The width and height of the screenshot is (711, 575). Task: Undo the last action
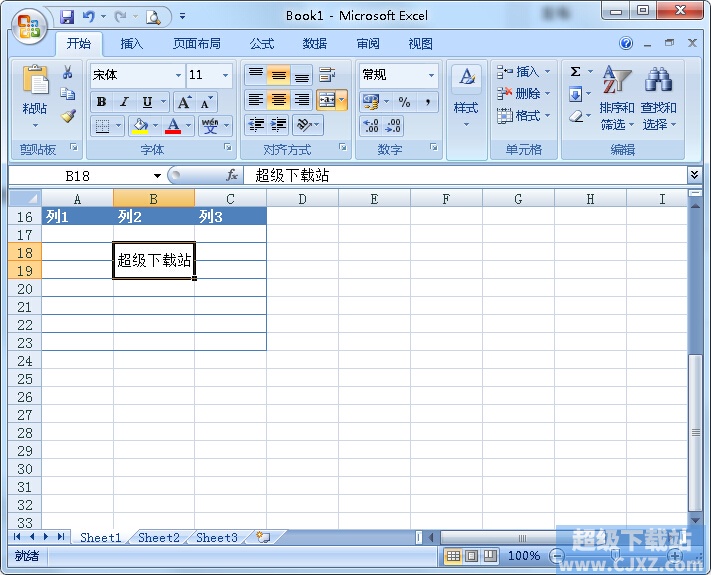[89, 17]
